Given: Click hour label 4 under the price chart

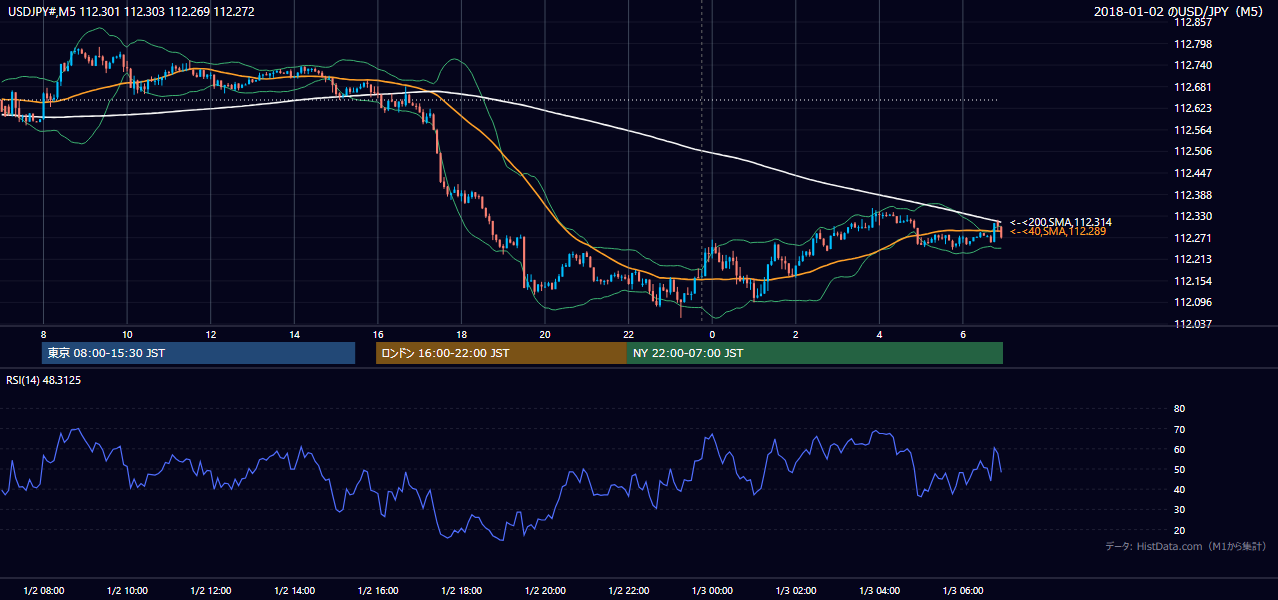Looking at the screenshot, I should [x=880, y=334].
